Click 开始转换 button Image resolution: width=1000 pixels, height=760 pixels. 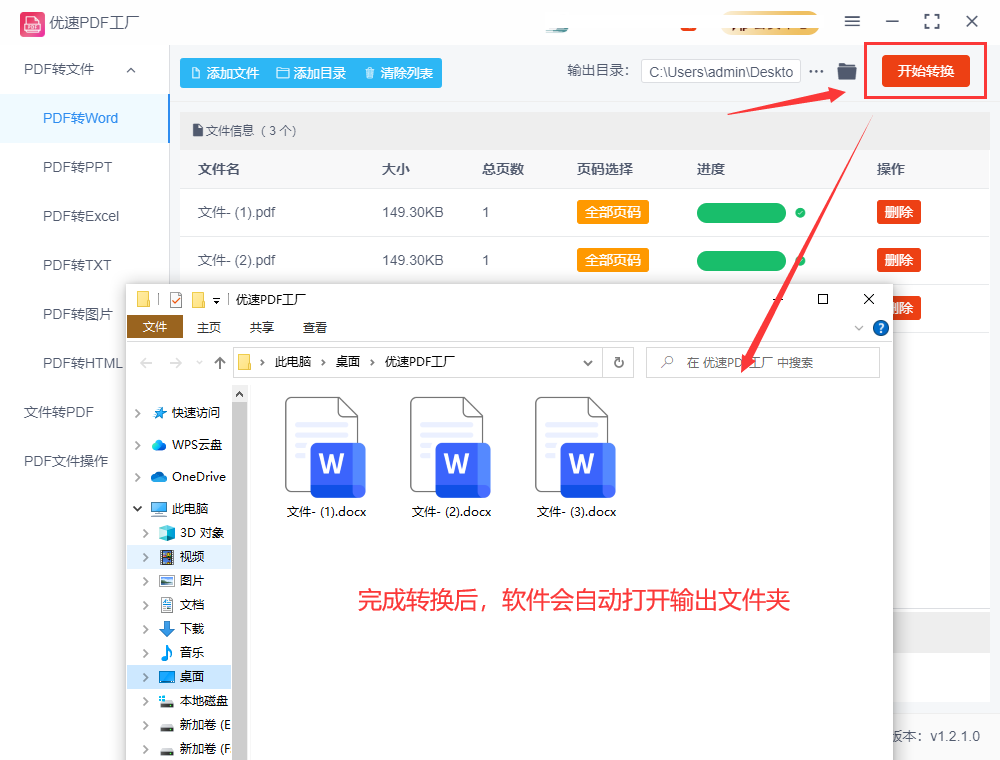(925, 71)
